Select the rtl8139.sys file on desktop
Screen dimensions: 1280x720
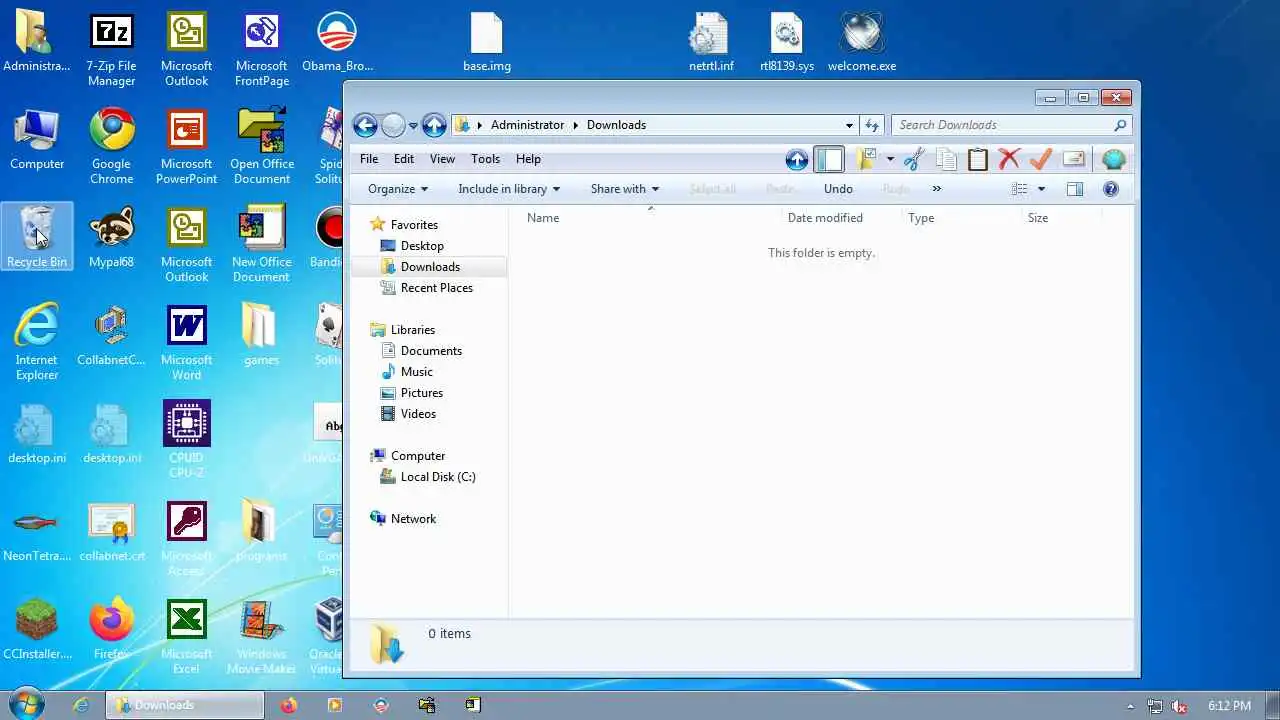click(787, 43)
